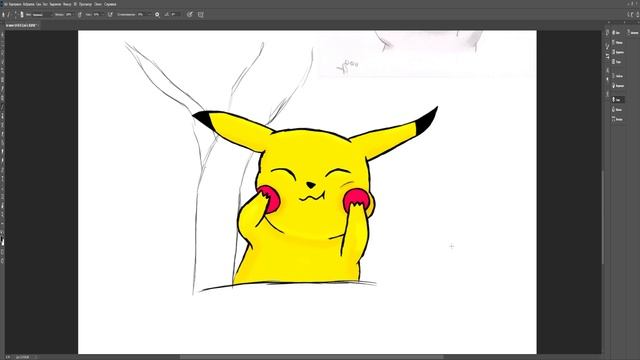Enable airbrush-style build-up

[110, 14]
